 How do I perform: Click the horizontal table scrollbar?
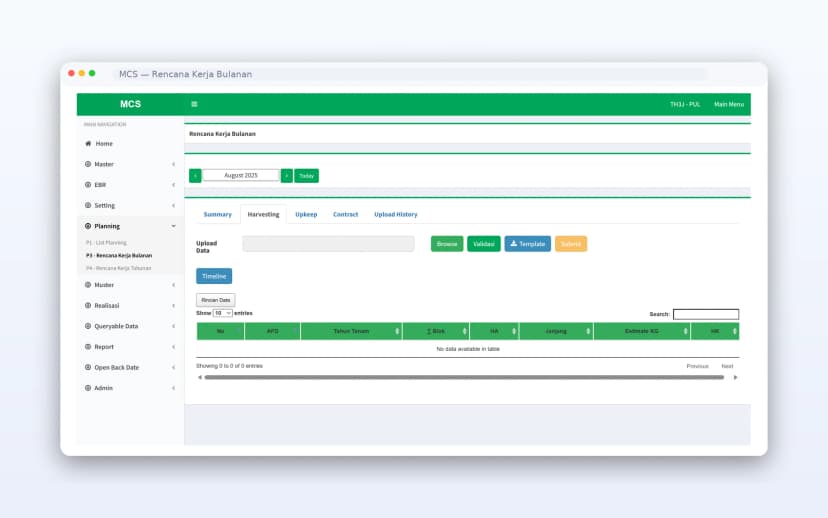tap(463, 377)
